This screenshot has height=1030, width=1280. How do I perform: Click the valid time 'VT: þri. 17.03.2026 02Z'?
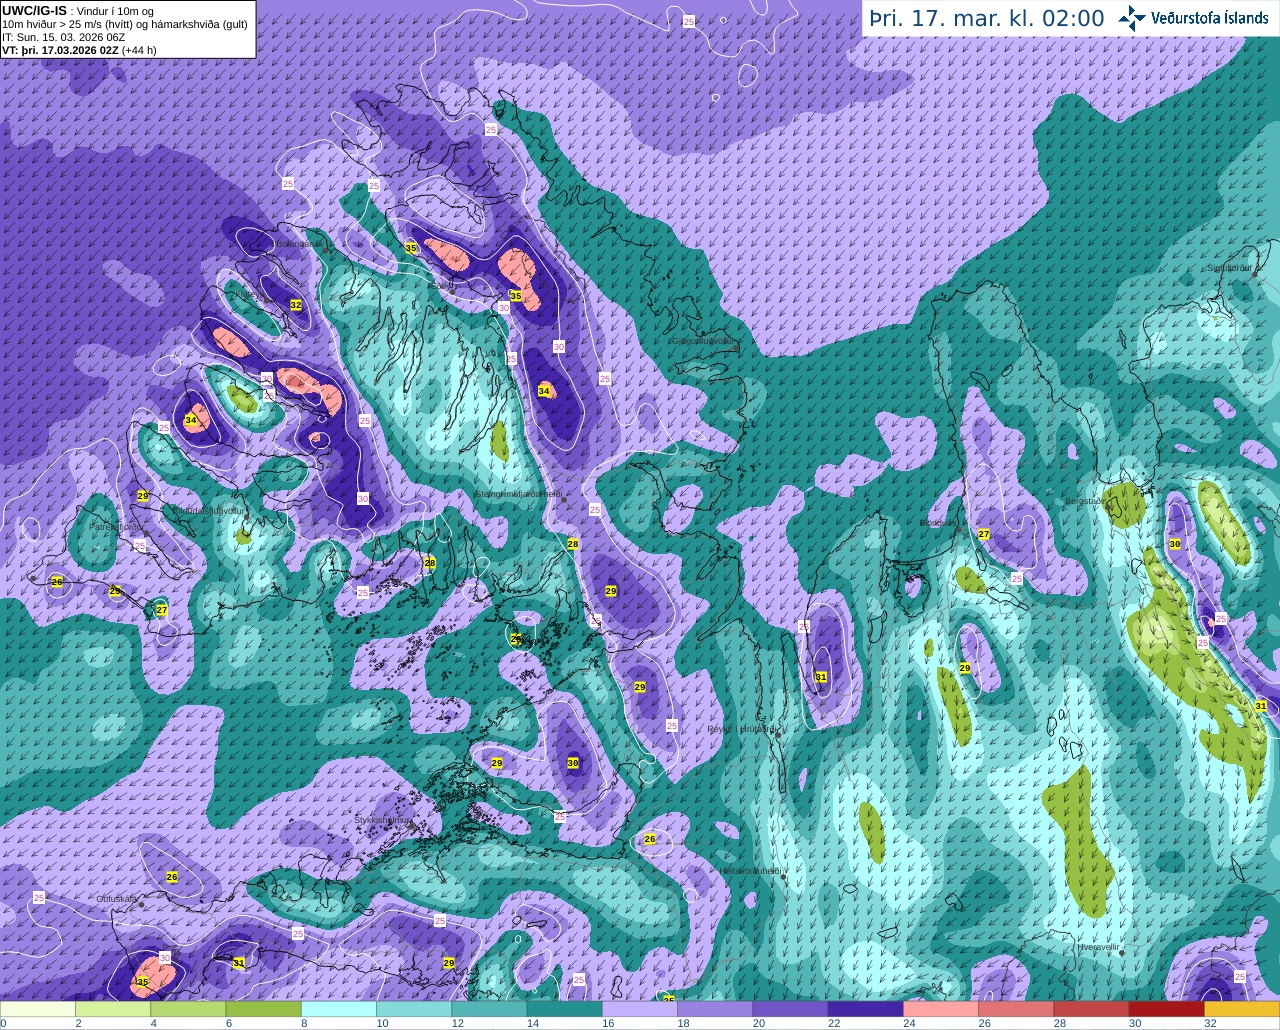(x=60, y=49)
